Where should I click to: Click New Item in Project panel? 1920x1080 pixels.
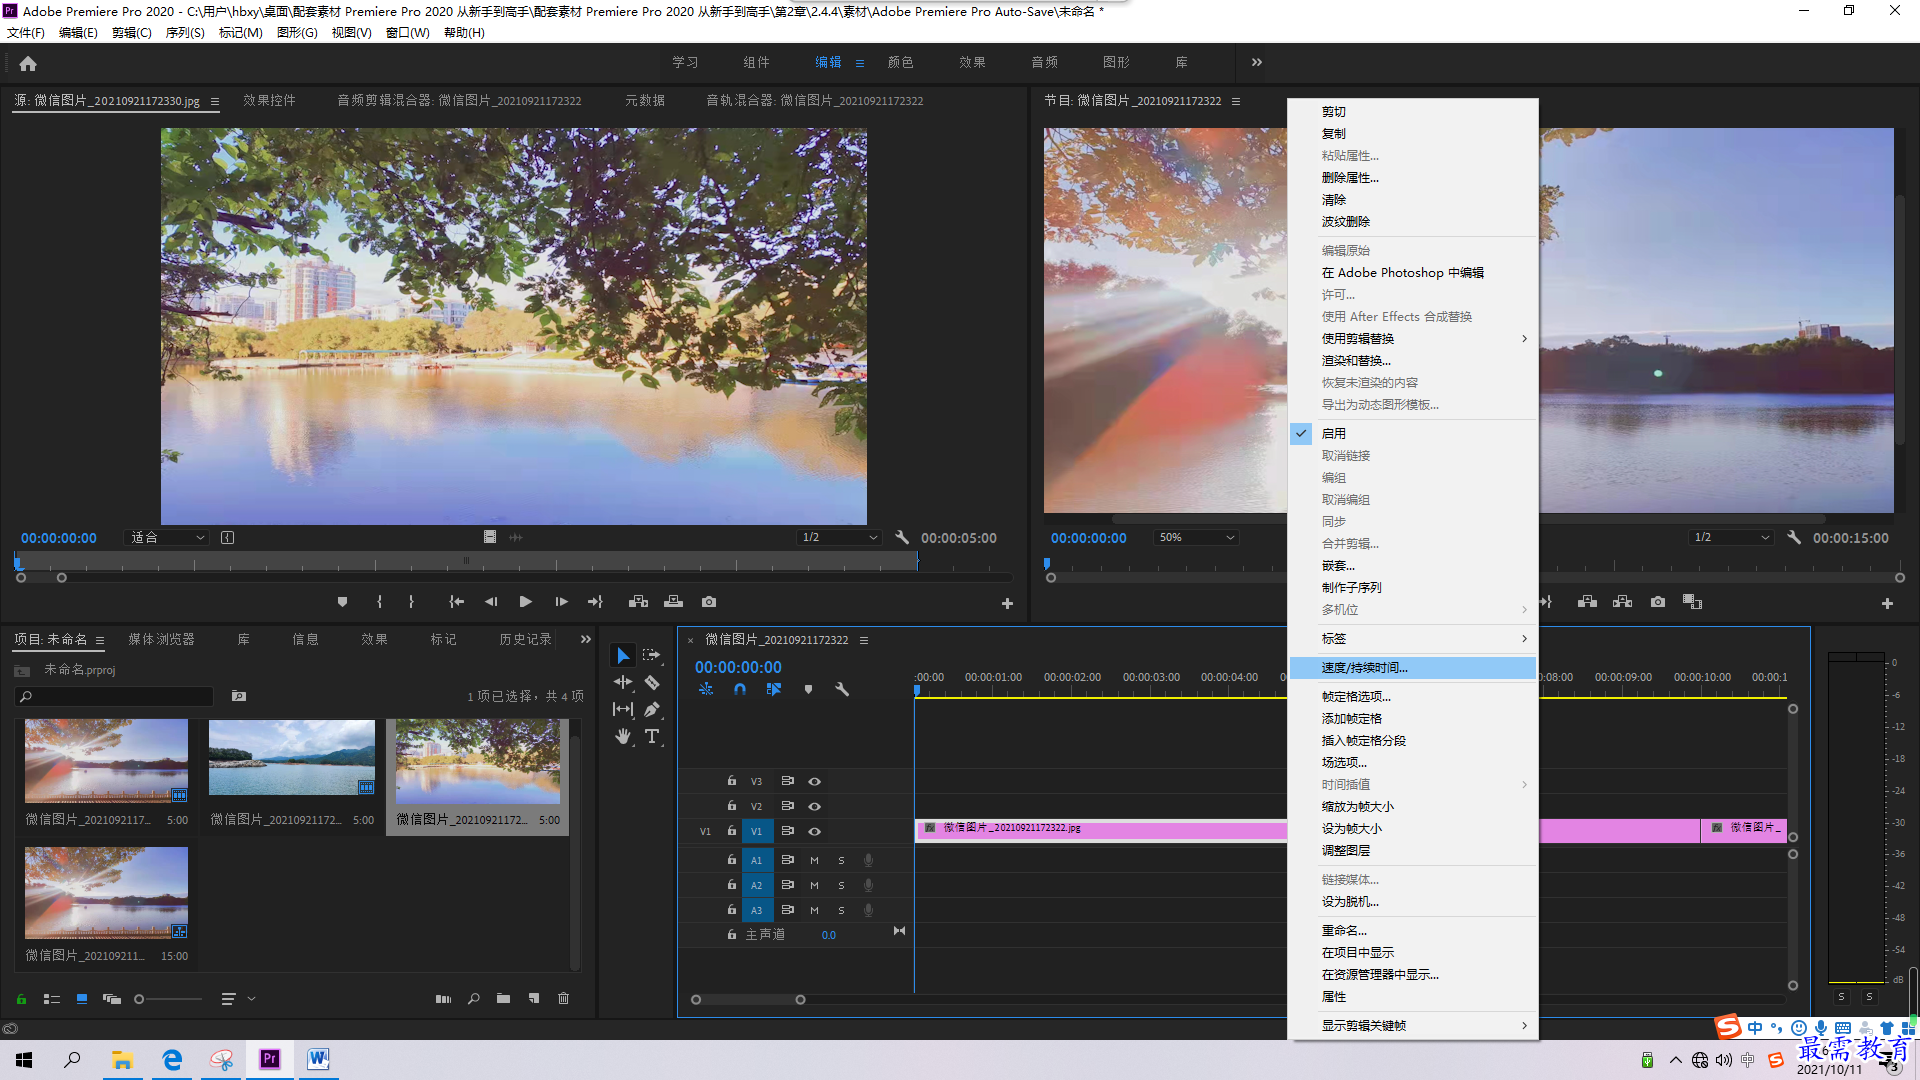pyautogui.click(x=534, y=998)
